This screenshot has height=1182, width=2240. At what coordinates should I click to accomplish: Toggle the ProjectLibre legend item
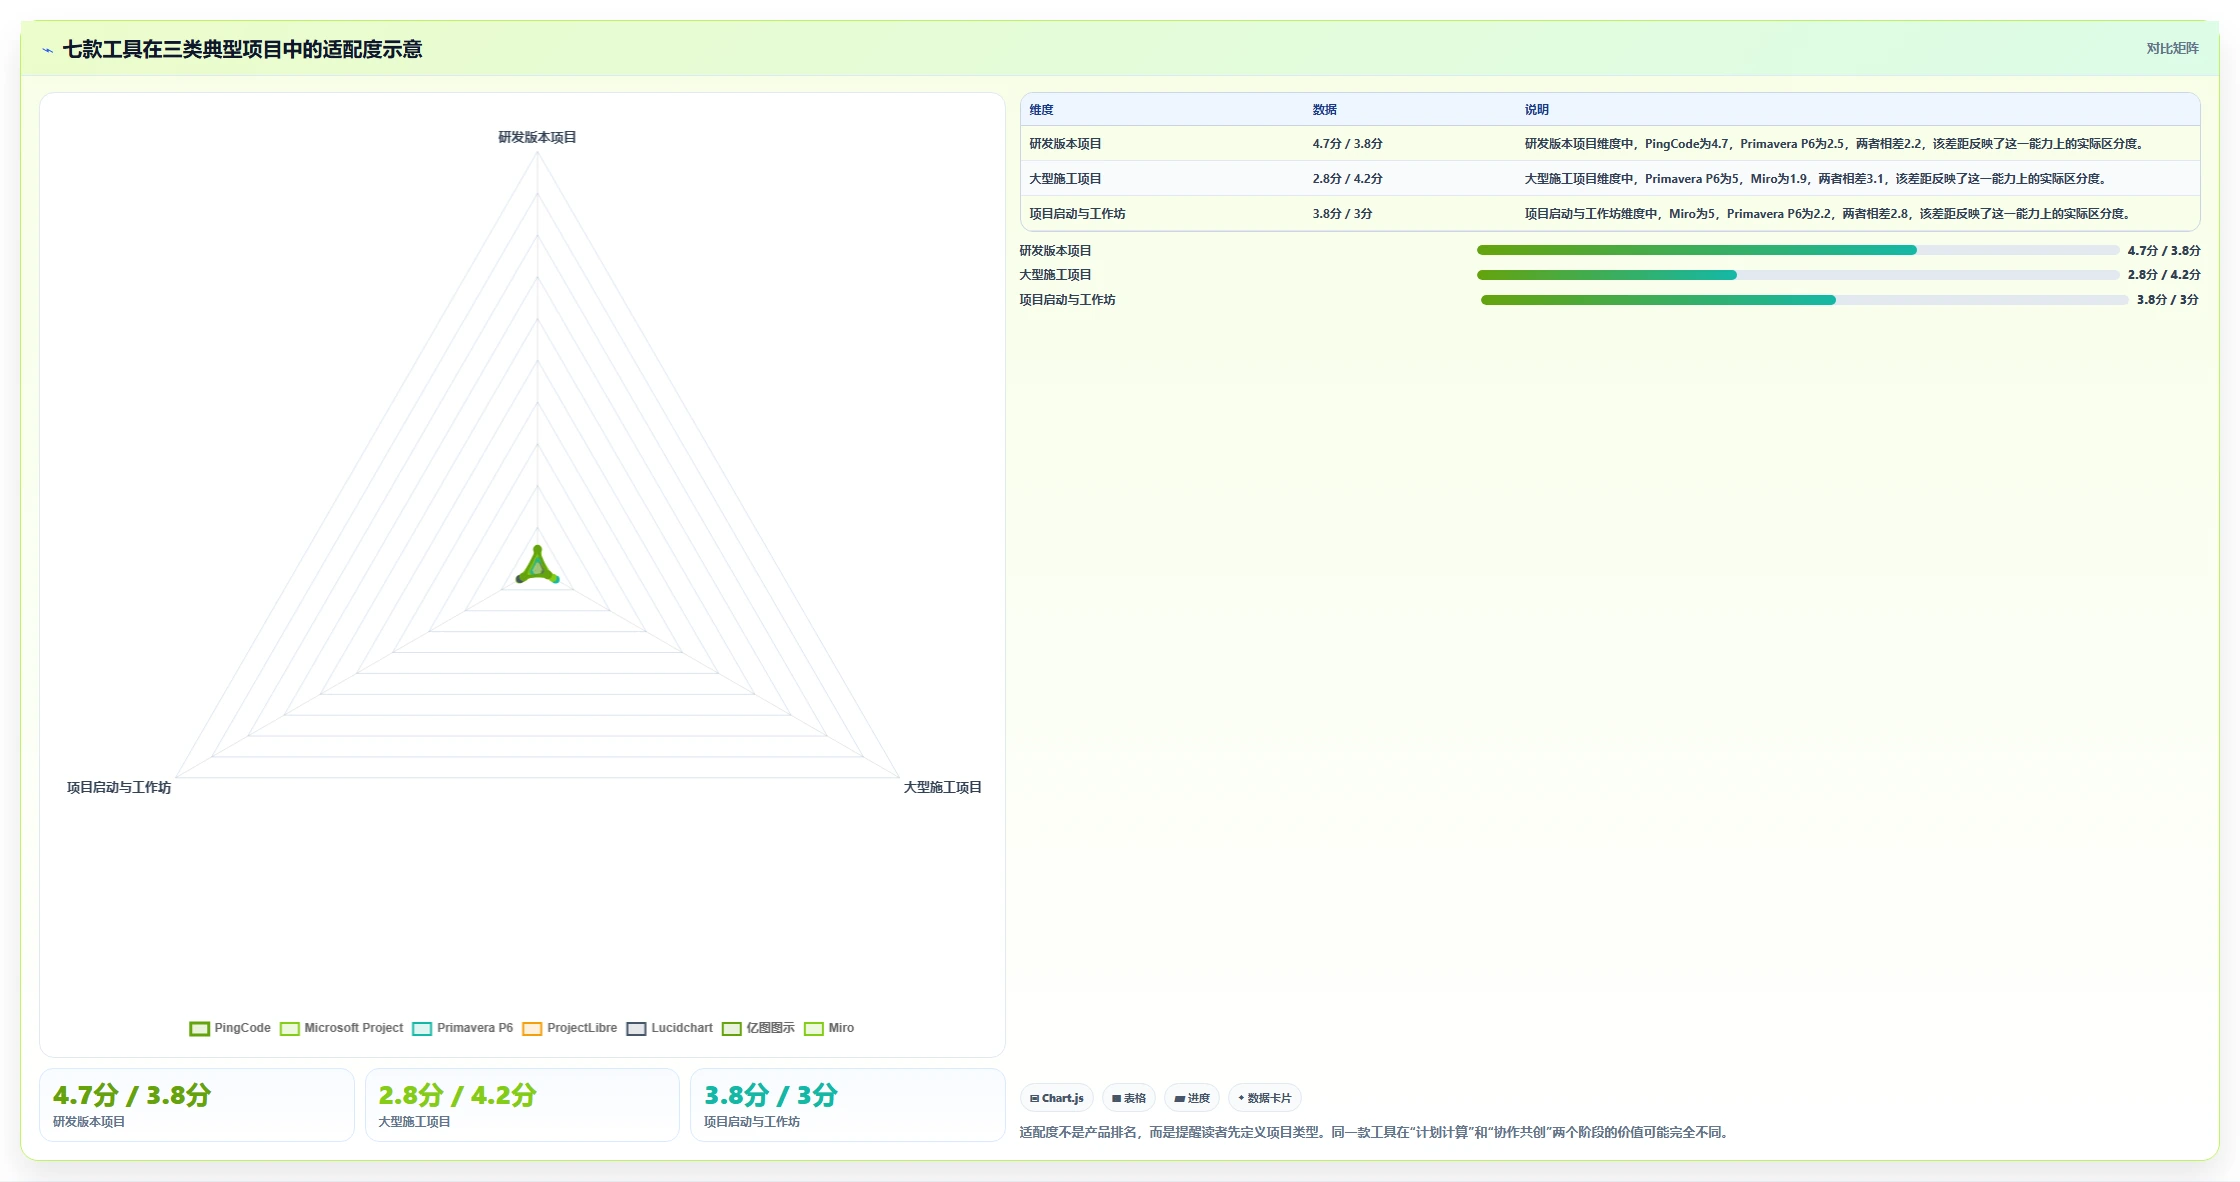[x=570, y=1028]
